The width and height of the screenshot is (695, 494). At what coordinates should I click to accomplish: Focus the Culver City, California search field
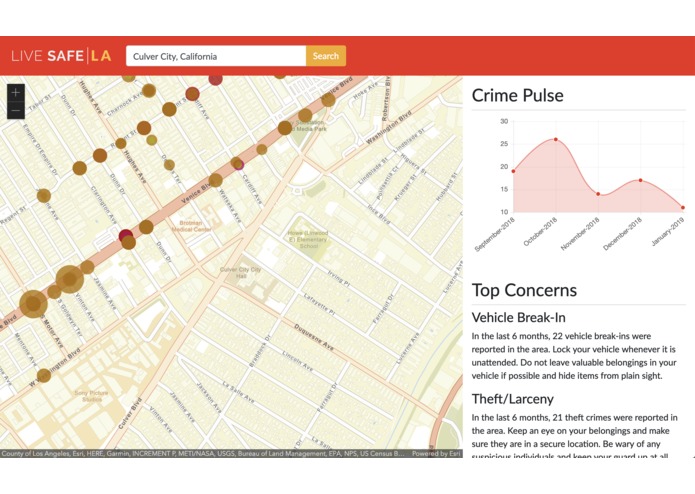point(216,56)
